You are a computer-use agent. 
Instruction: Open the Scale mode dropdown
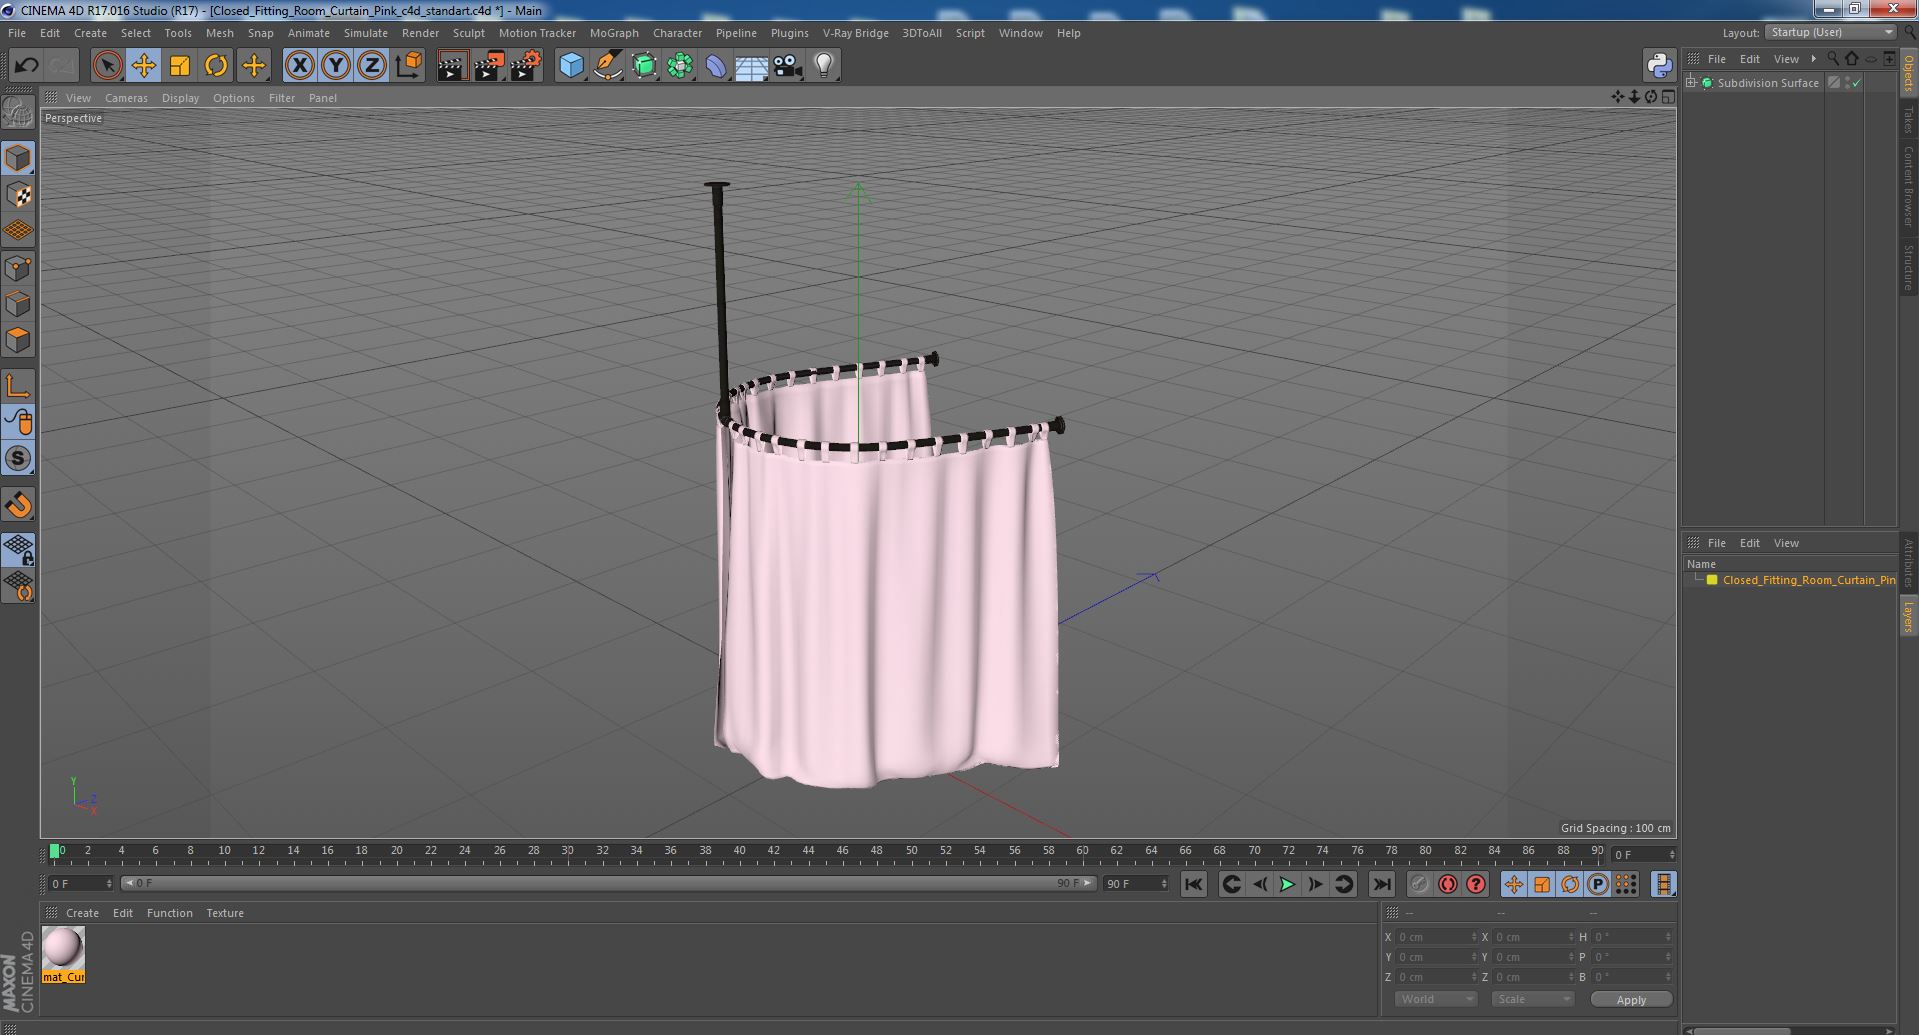[1532, 999]
